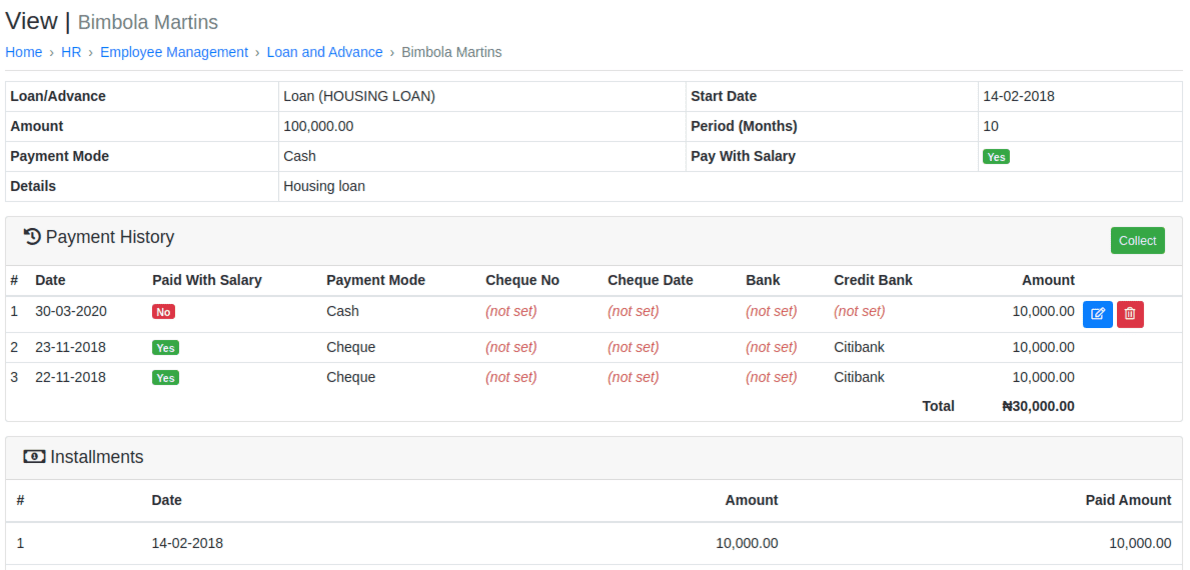Screen dimensions: 1190x570
Task: Click the Credit Bank column header
Action: (873, 280)
